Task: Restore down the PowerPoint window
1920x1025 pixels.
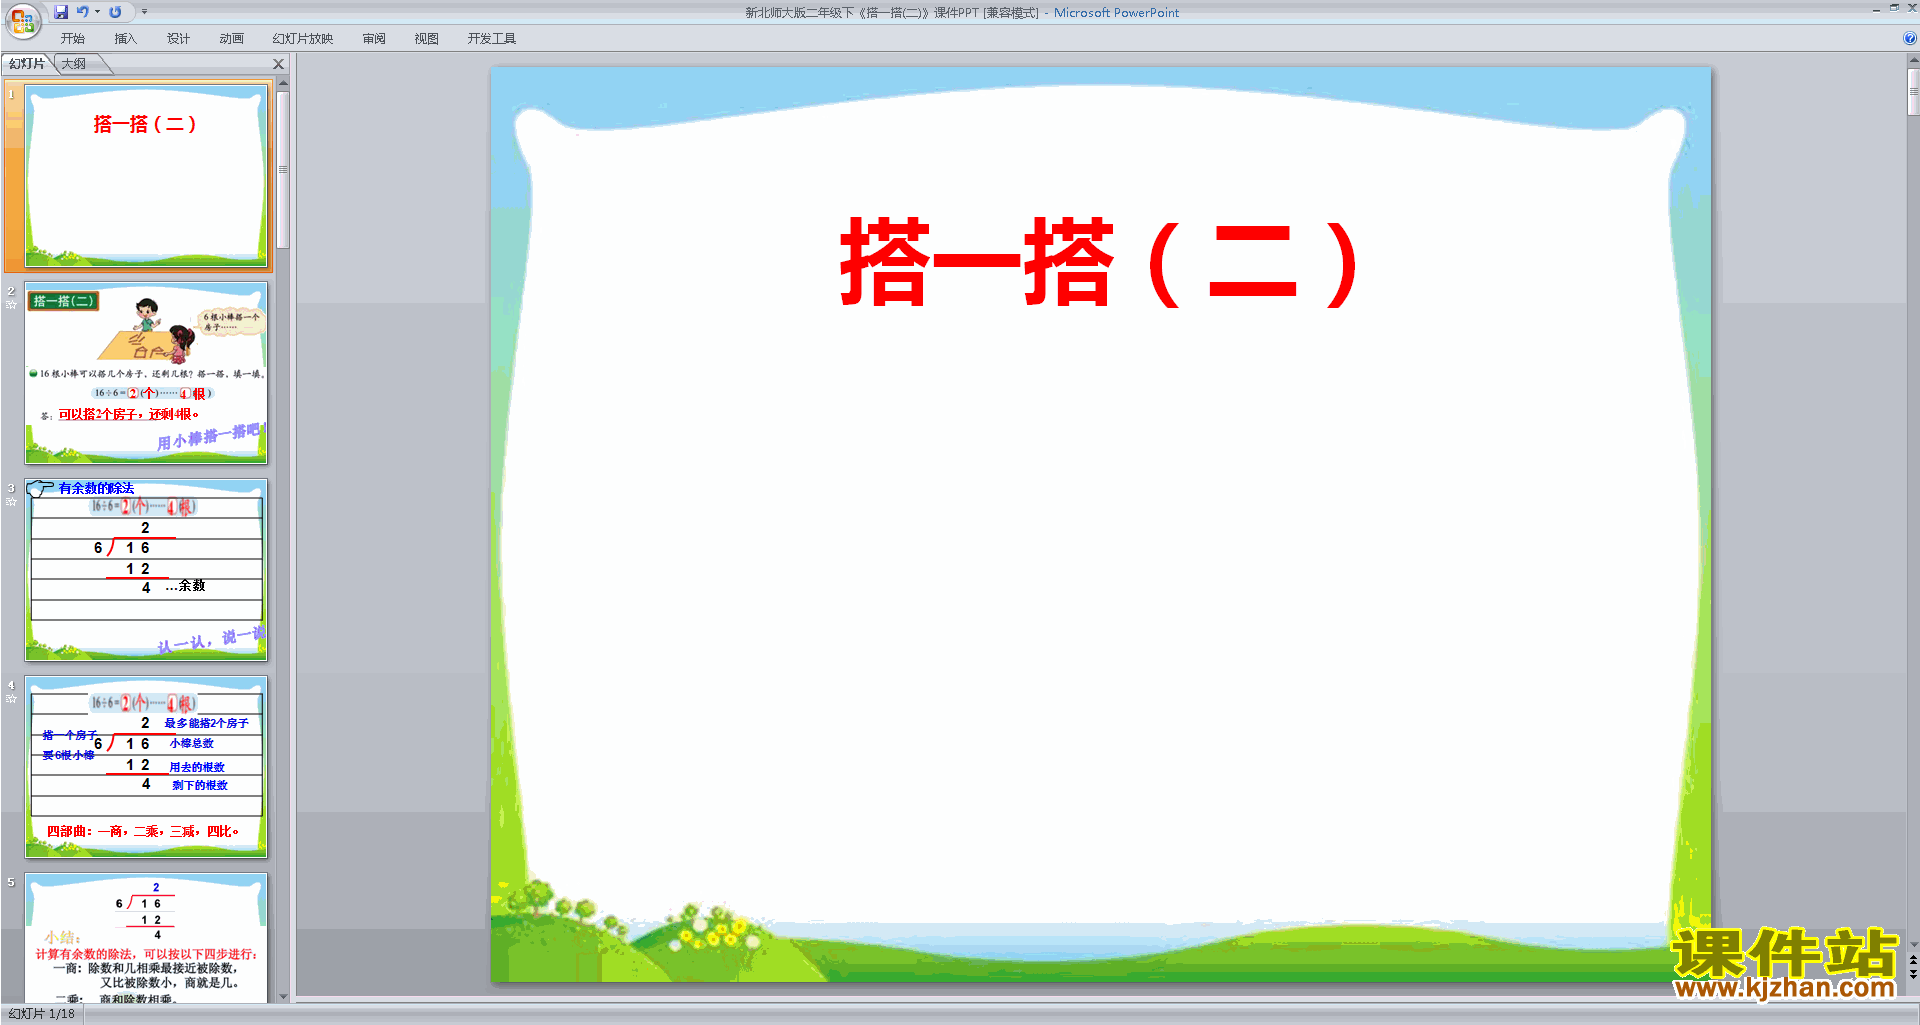Action: 1894,8
